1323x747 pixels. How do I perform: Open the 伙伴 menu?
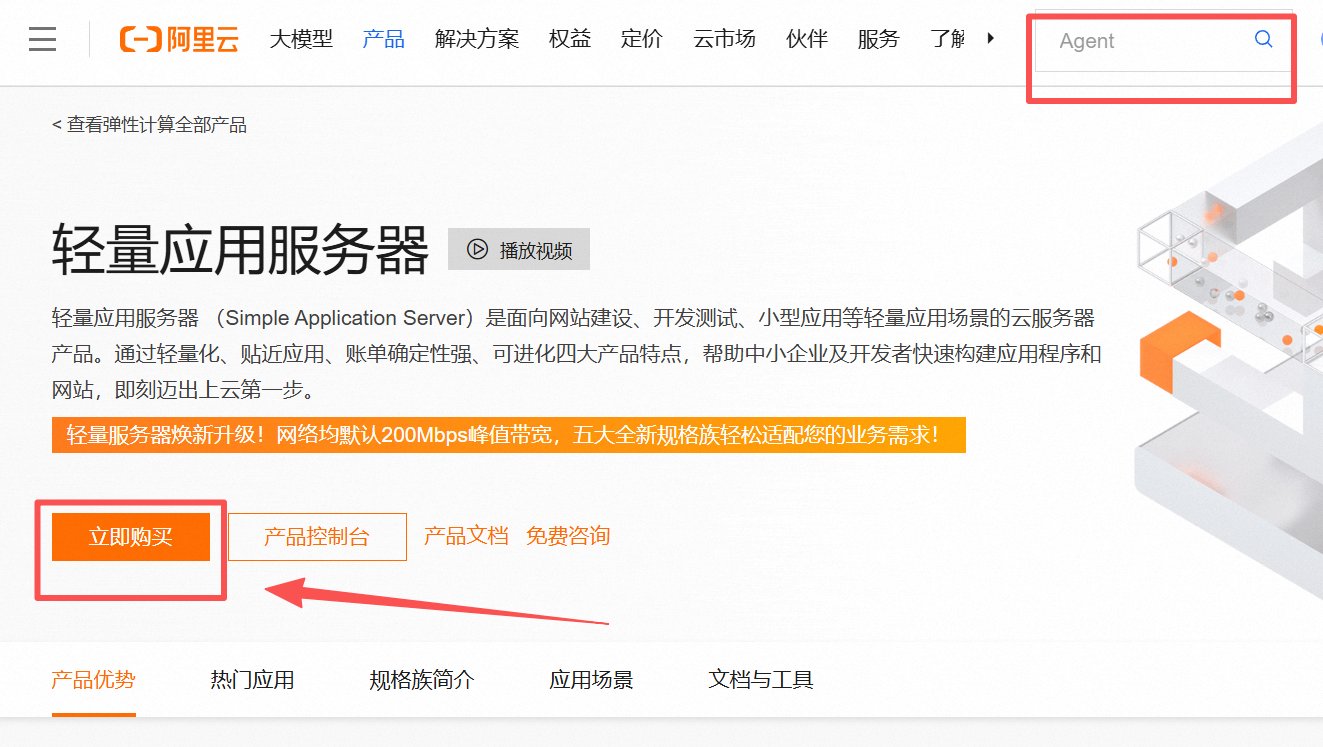(x=807, y=39)
